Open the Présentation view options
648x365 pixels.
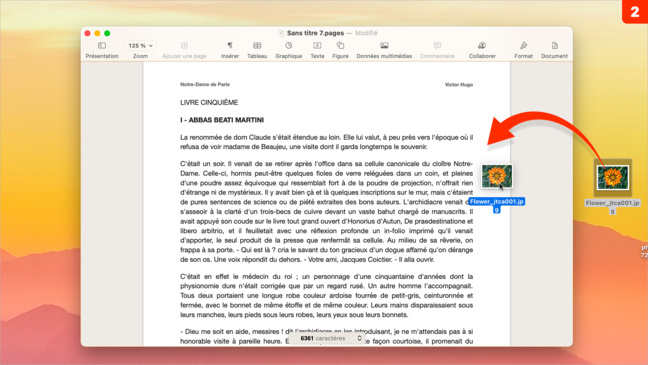(x=102, y=50)
